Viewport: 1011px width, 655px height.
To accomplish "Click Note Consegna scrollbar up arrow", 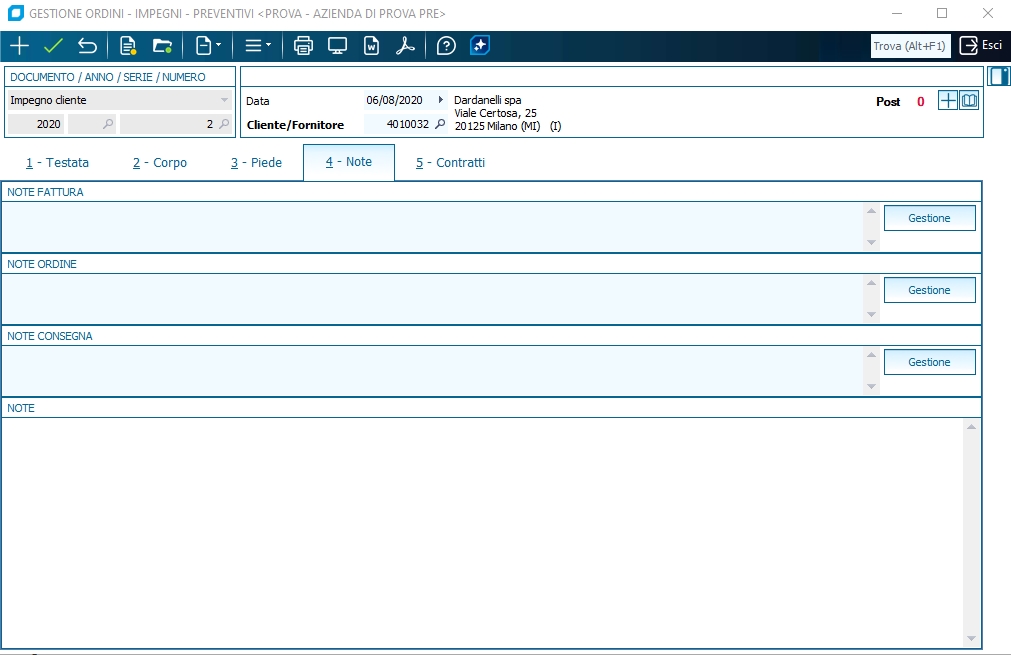I will tap(871, 355).
